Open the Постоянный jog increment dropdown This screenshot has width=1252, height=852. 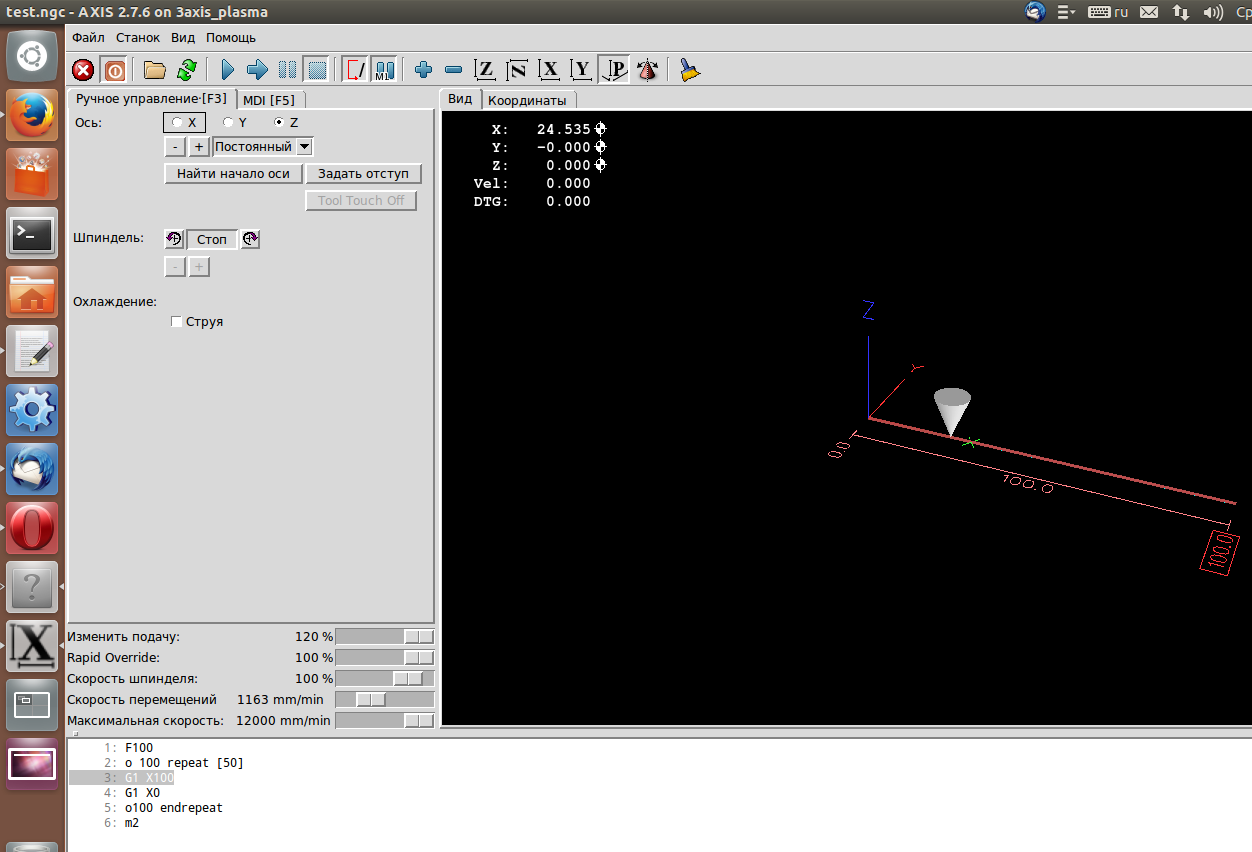coord(263,147)
